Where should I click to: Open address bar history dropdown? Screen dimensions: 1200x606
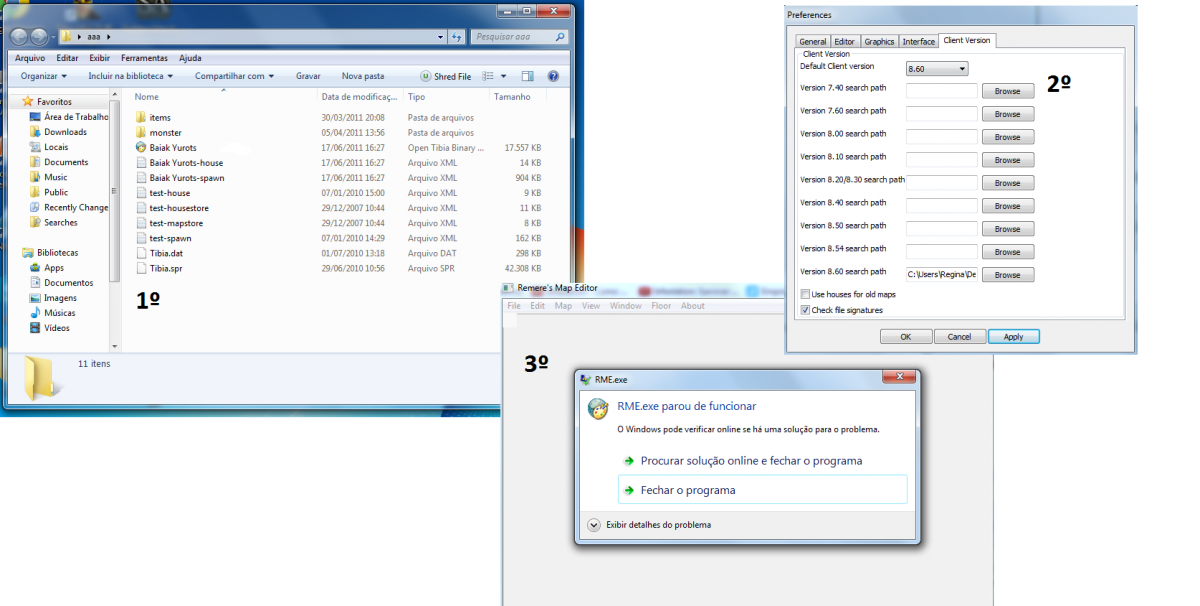coord(442,37)
